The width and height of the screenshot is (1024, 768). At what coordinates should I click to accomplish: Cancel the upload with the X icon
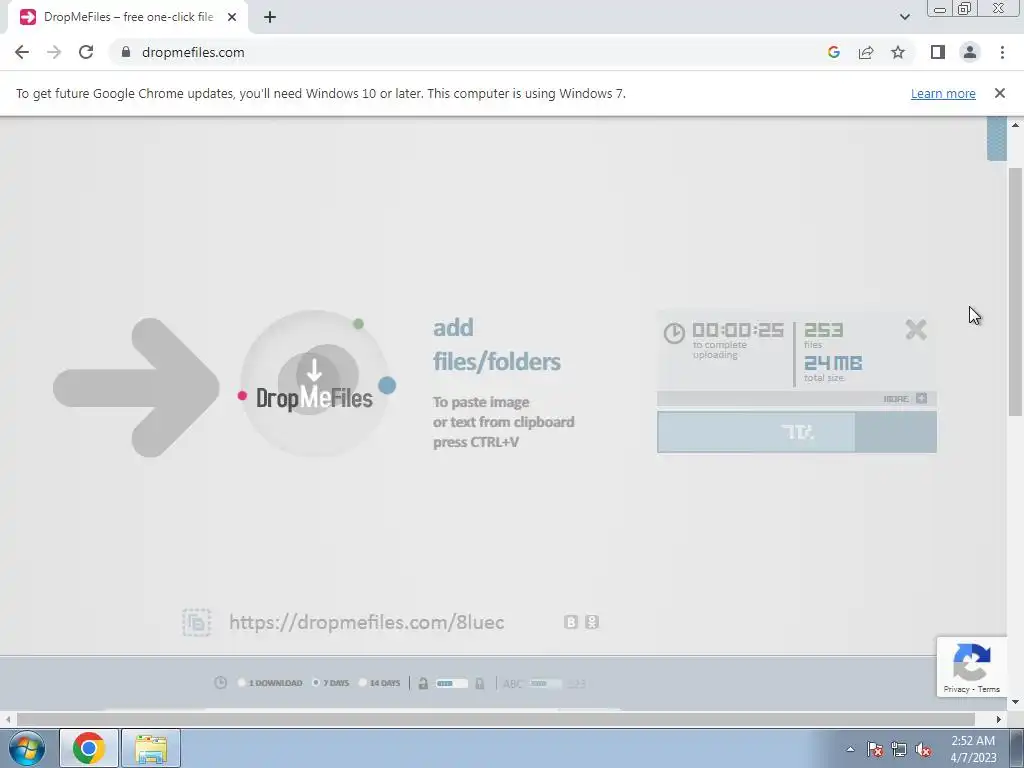point(916,330)
